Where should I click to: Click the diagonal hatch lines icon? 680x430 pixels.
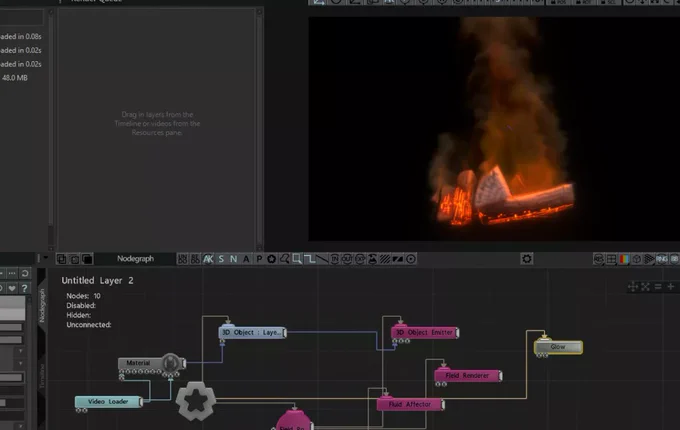pos(385,259)
